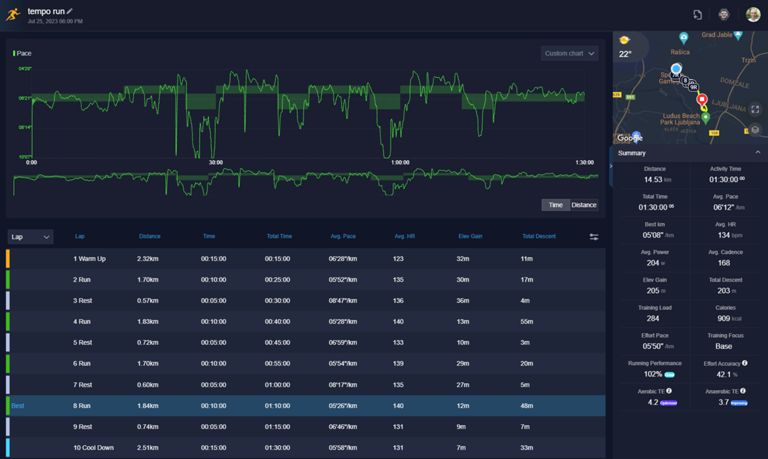Select the '5 Rest' lap row

click(306, 343)
